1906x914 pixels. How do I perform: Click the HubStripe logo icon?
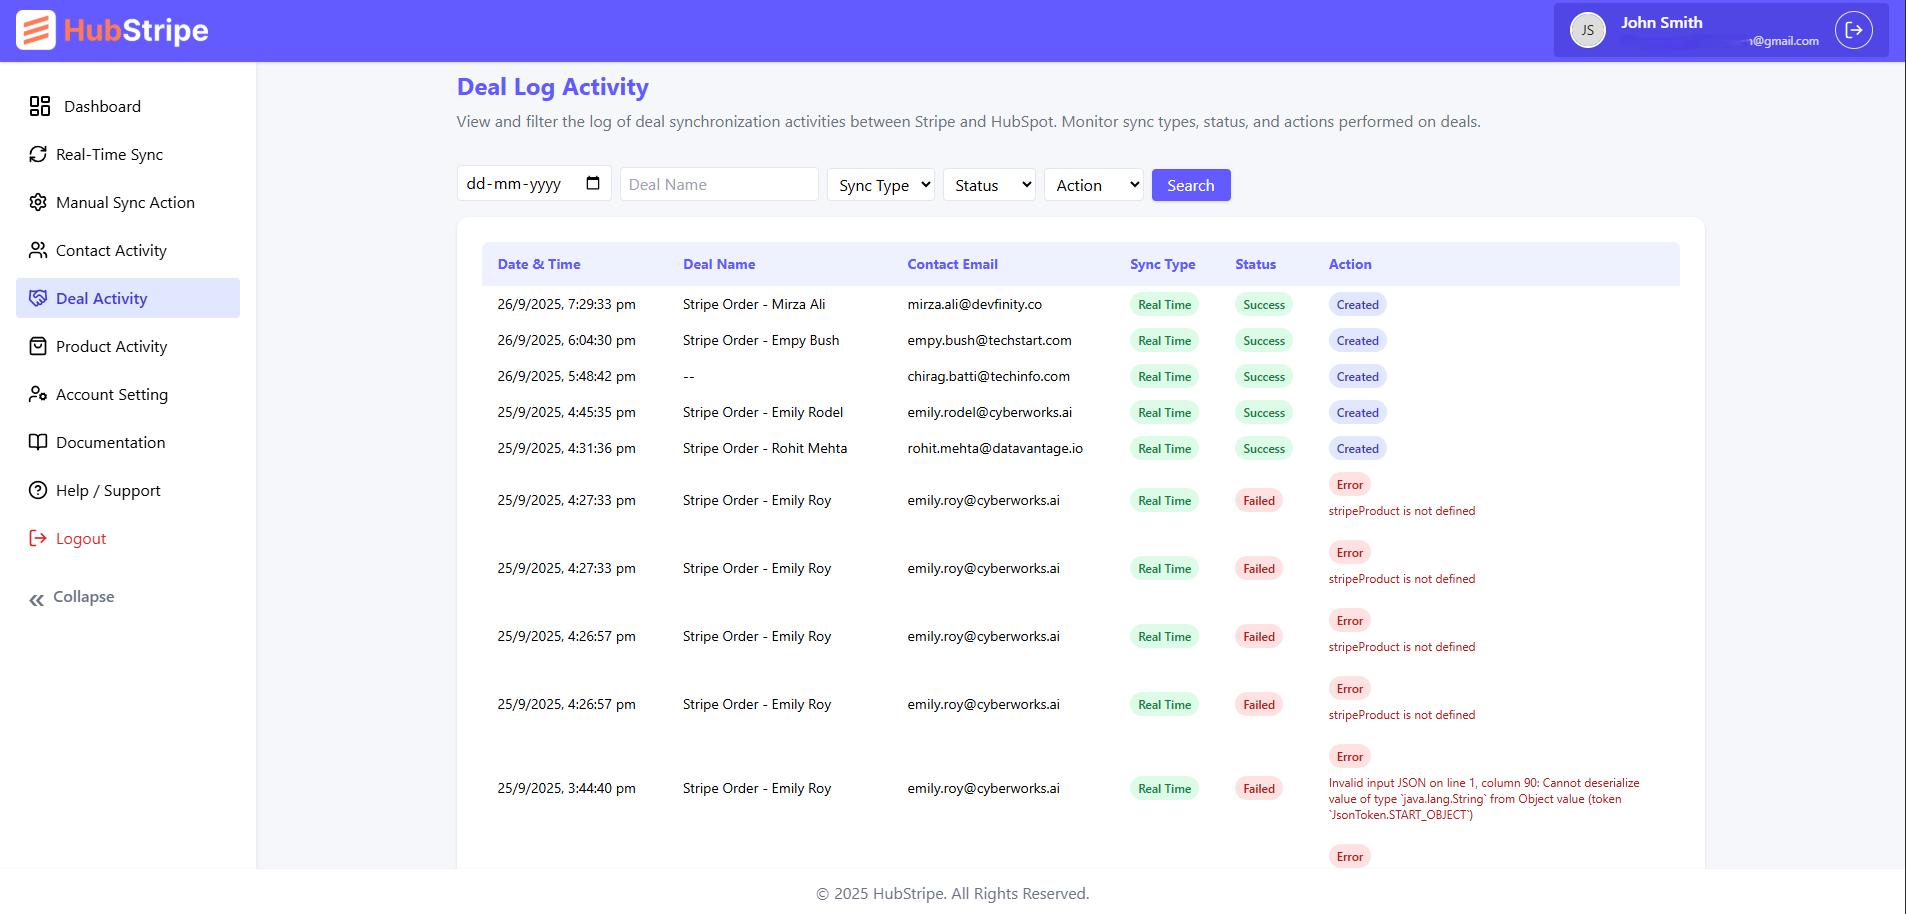pyautogui.click(x=36, y=30)
